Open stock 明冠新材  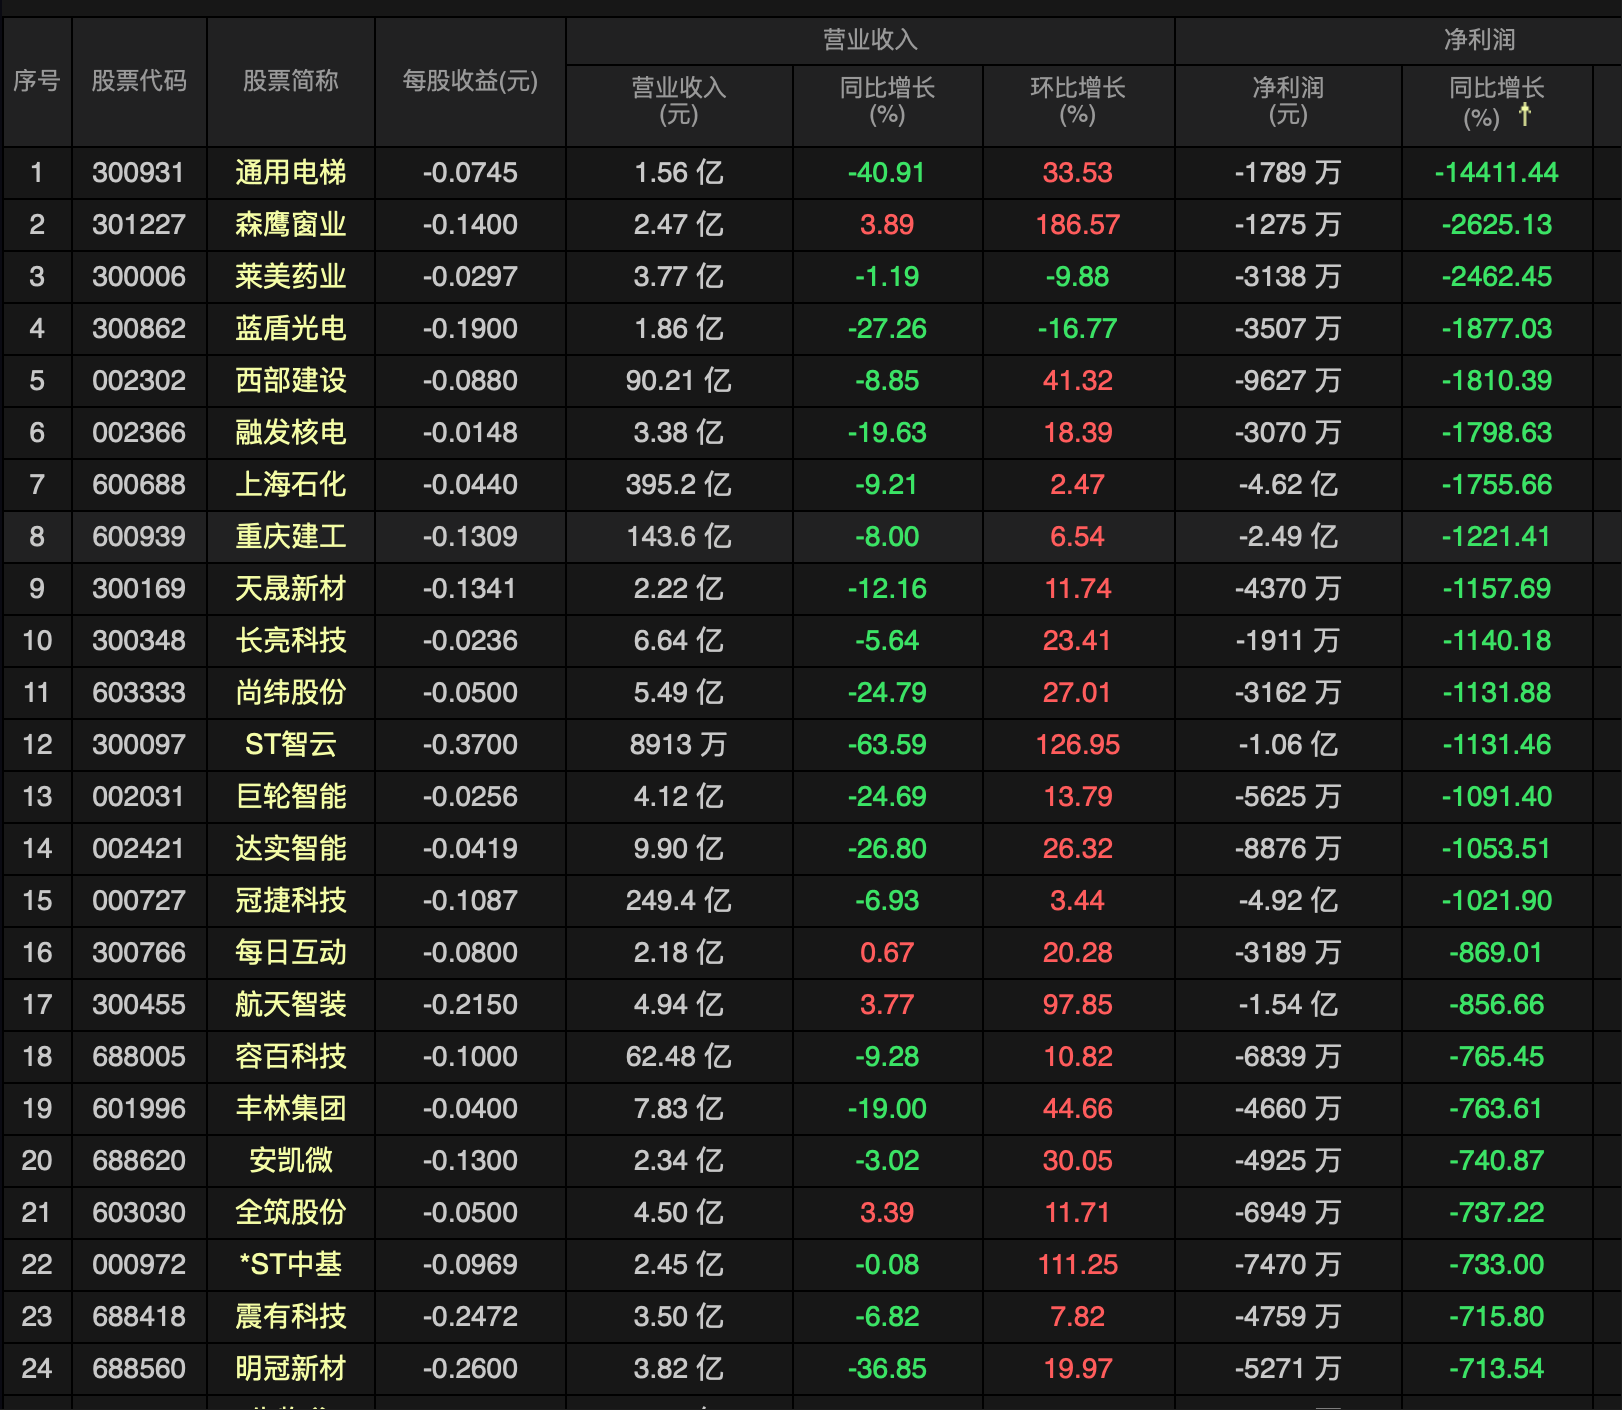291,1369
